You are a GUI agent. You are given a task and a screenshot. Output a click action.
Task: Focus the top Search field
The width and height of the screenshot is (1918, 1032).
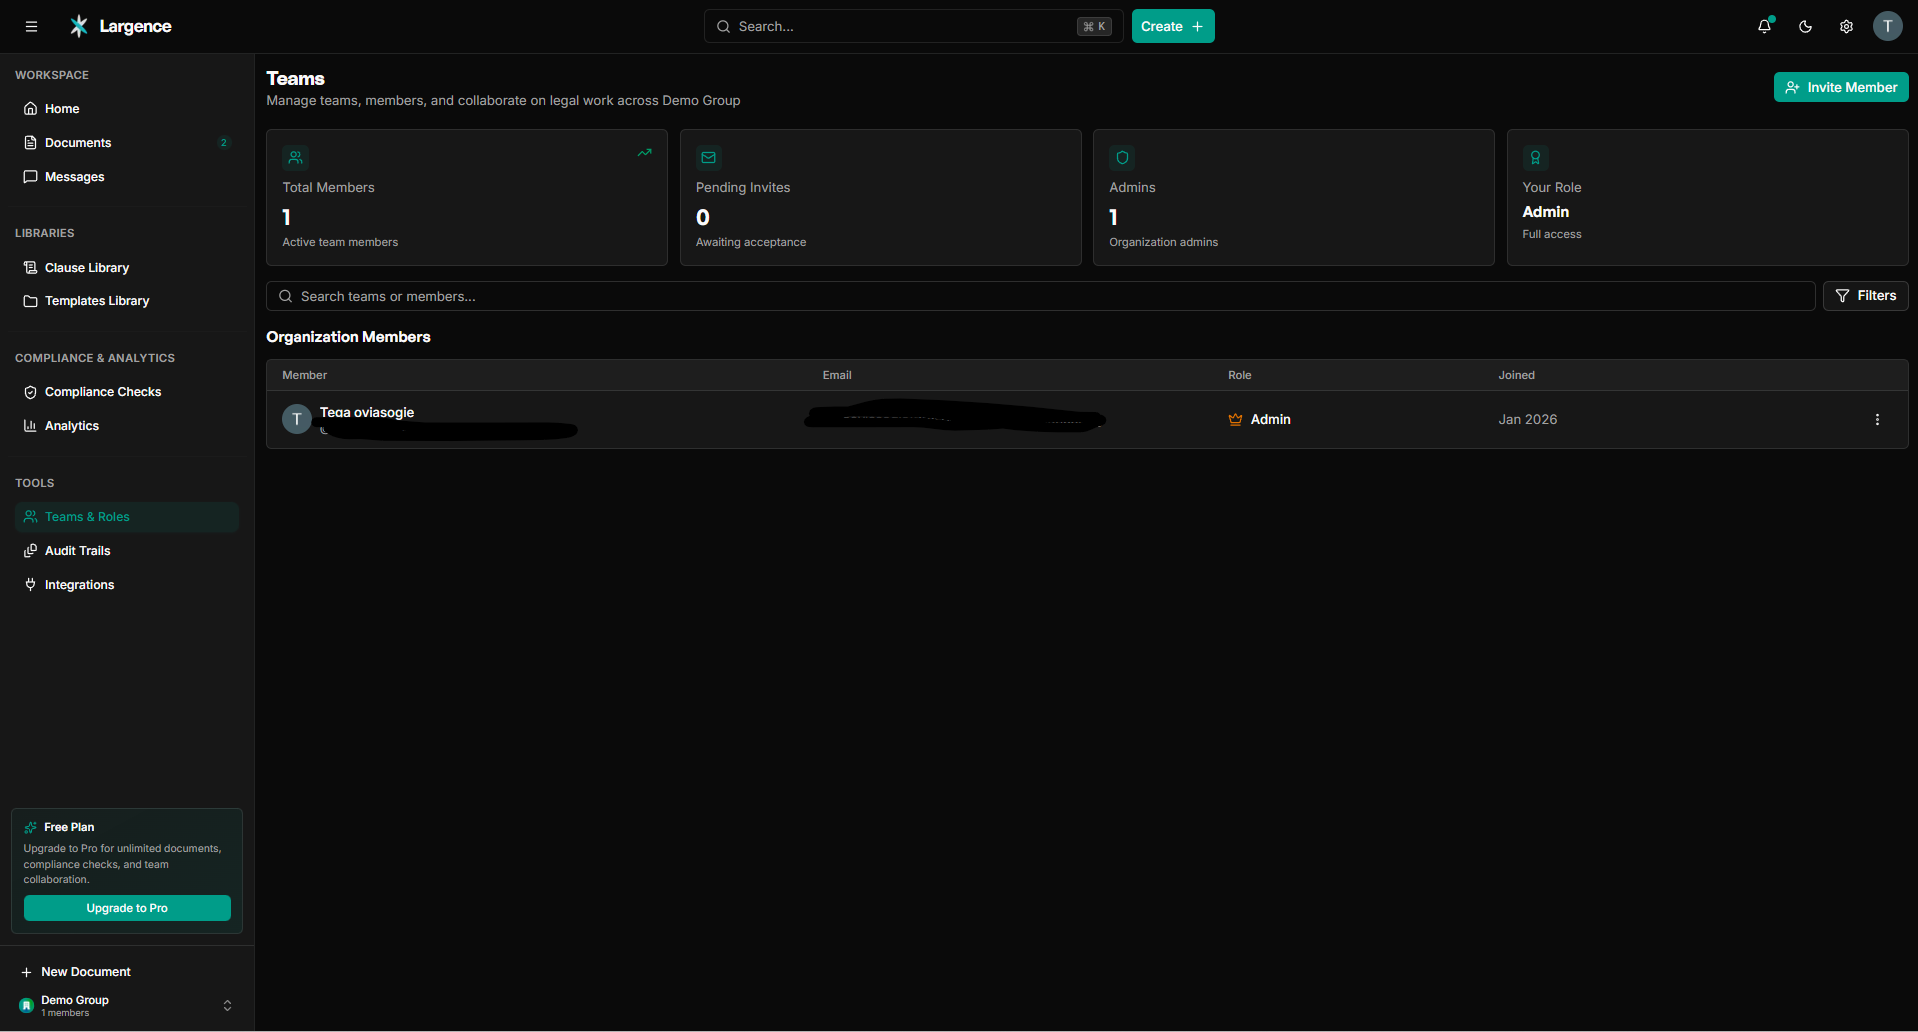pyautogui.click(x=914, y=27)
